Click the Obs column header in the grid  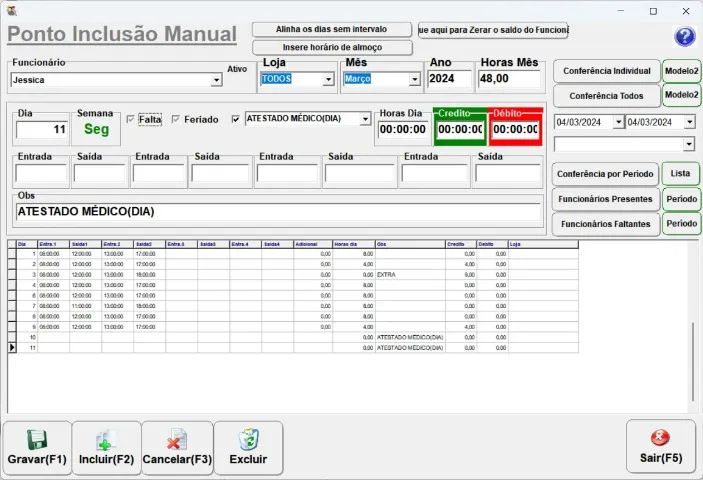[x=410, y=244]
